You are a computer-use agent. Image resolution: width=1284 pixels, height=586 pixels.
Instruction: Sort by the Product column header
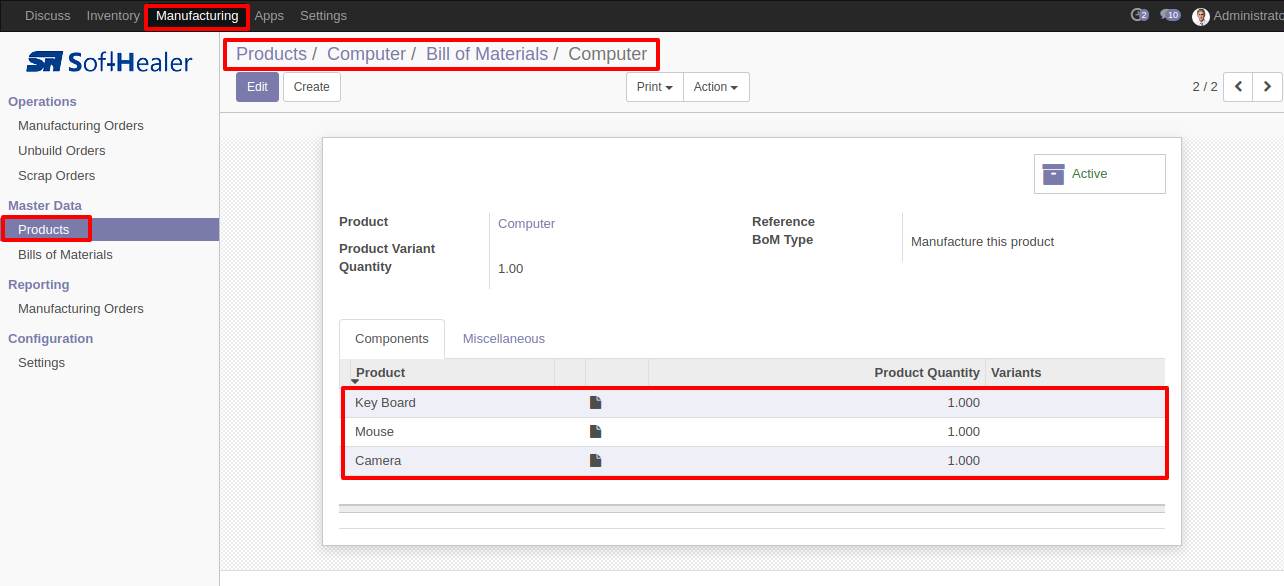380,373
